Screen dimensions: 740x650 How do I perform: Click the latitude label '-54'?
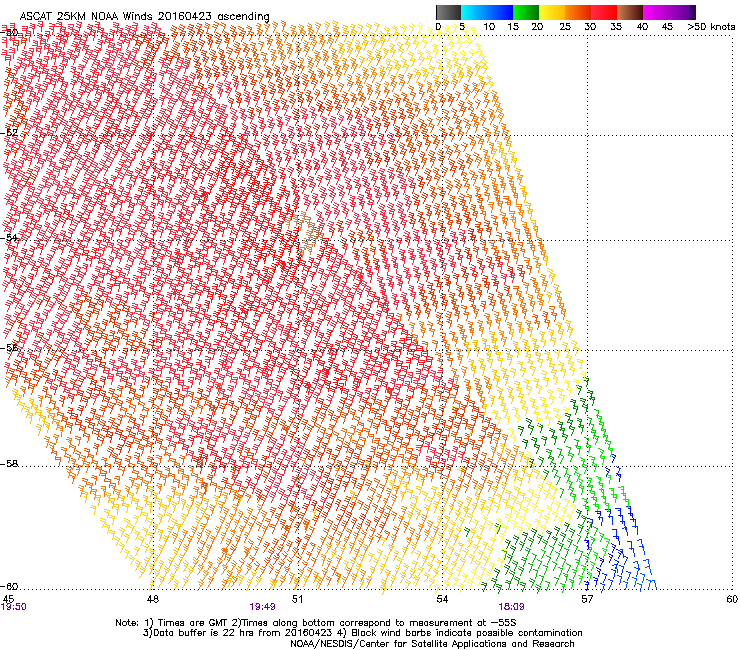[x=9, y=237]
